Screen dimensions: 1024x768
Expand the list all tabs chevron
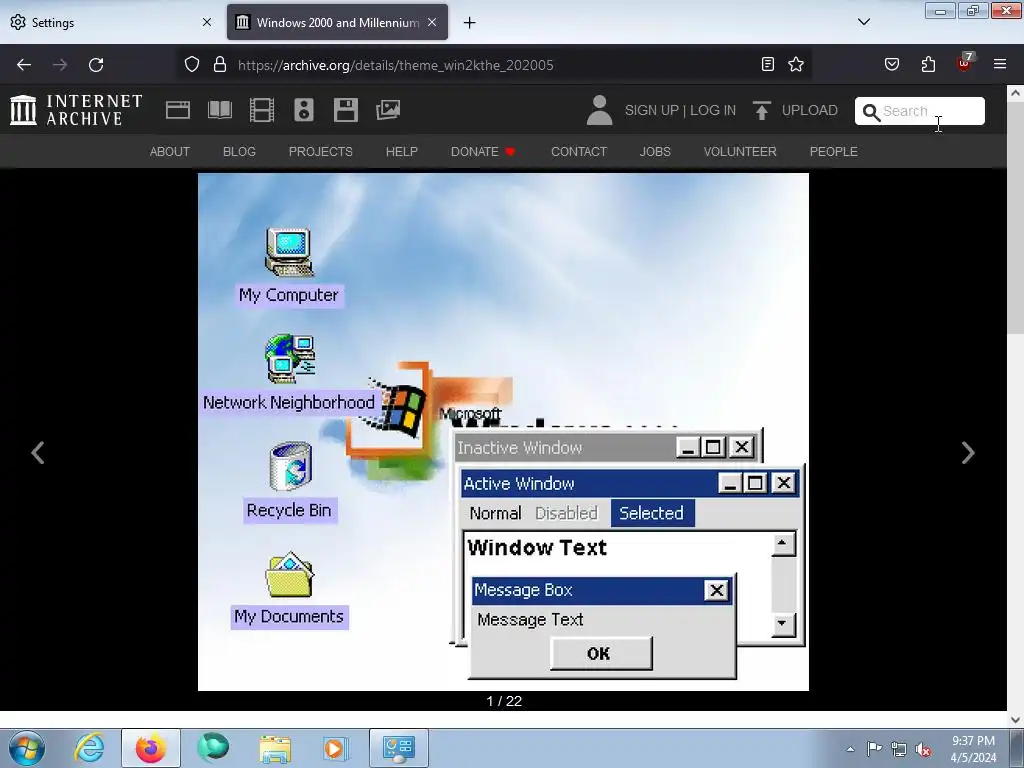click(864, 22)
